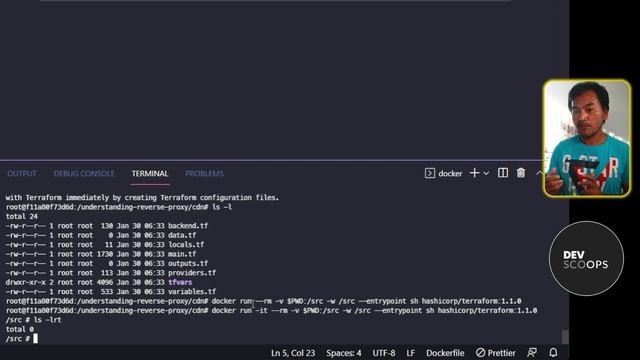
Task: Click the terminal prompt cursor line
Action: pyautogui.click(x=22, y=338)
